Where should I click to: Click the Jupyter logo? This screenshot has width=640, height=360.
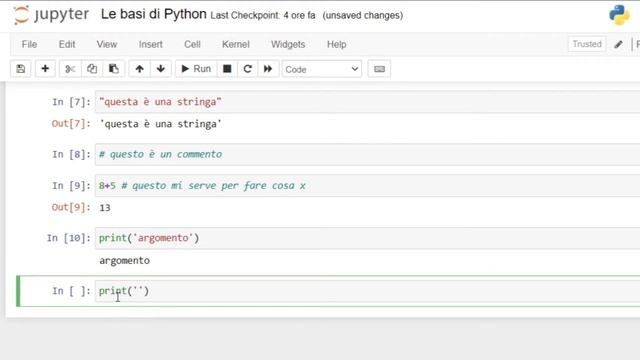51,15
